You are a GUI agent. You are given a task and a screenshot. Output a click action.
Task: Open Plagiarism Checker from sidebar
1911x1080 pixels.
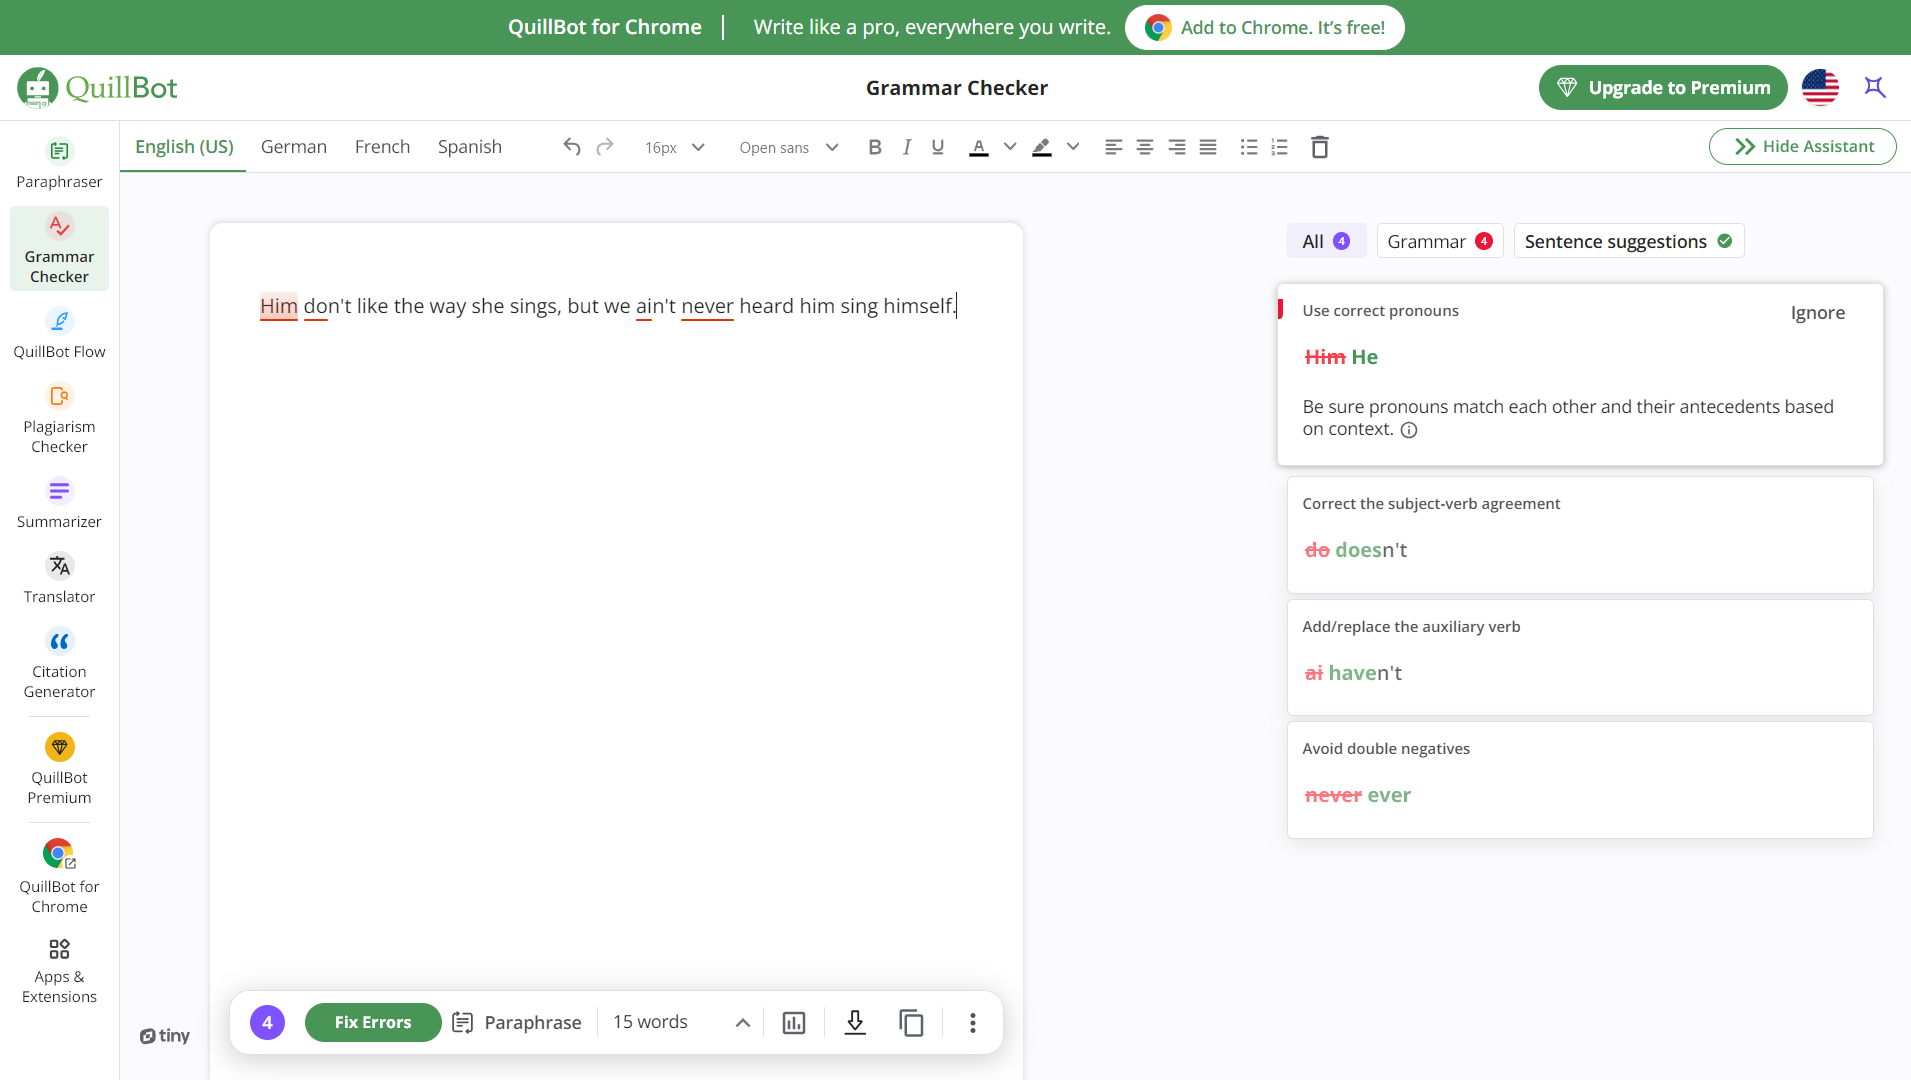[59, 418]
